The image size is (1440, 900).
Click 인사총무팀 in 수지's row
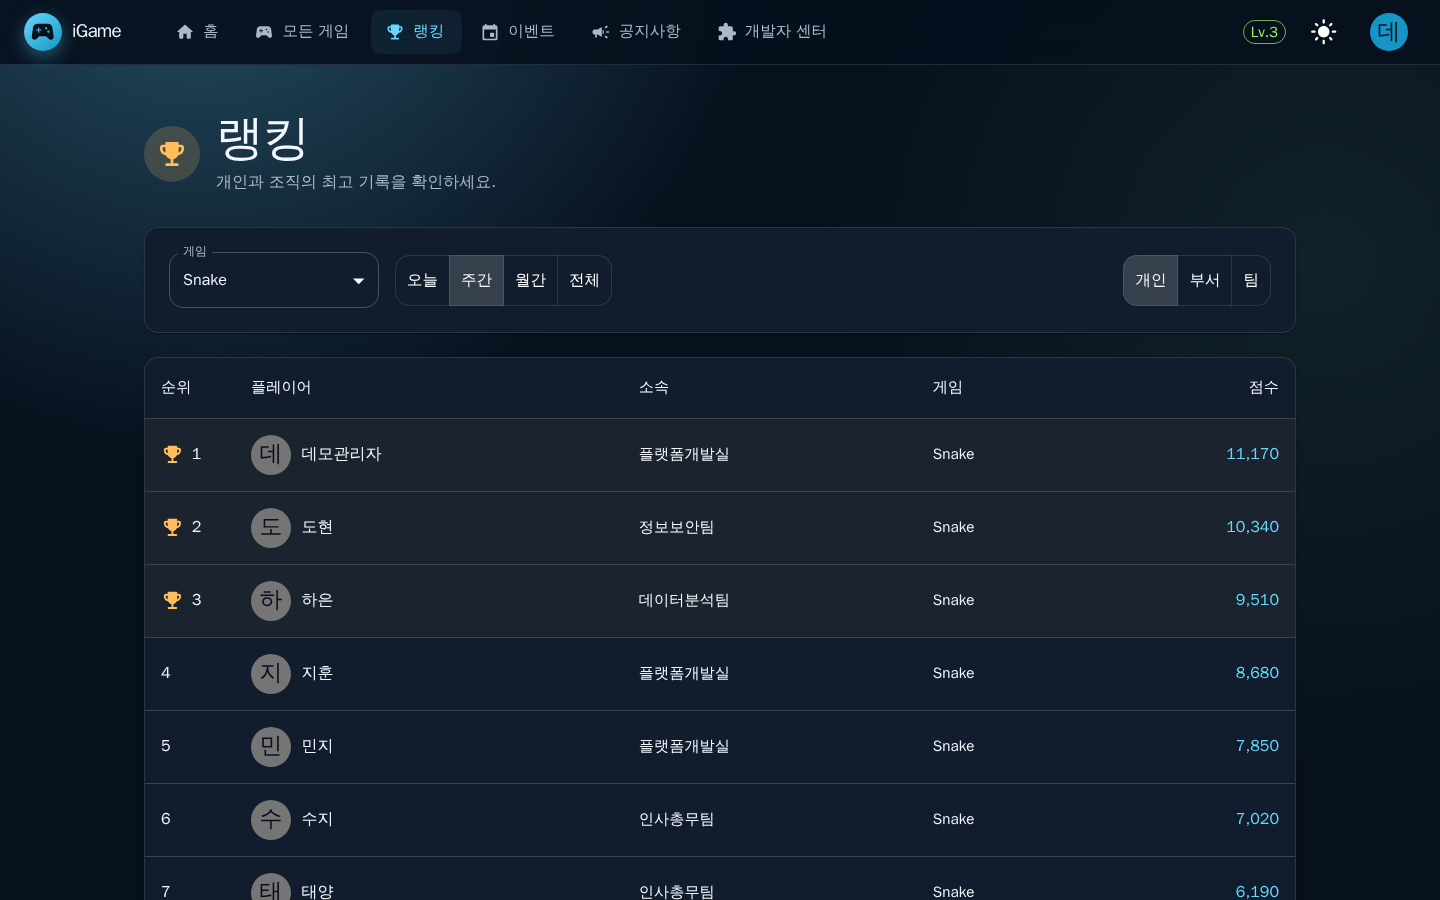pos(676,819)
